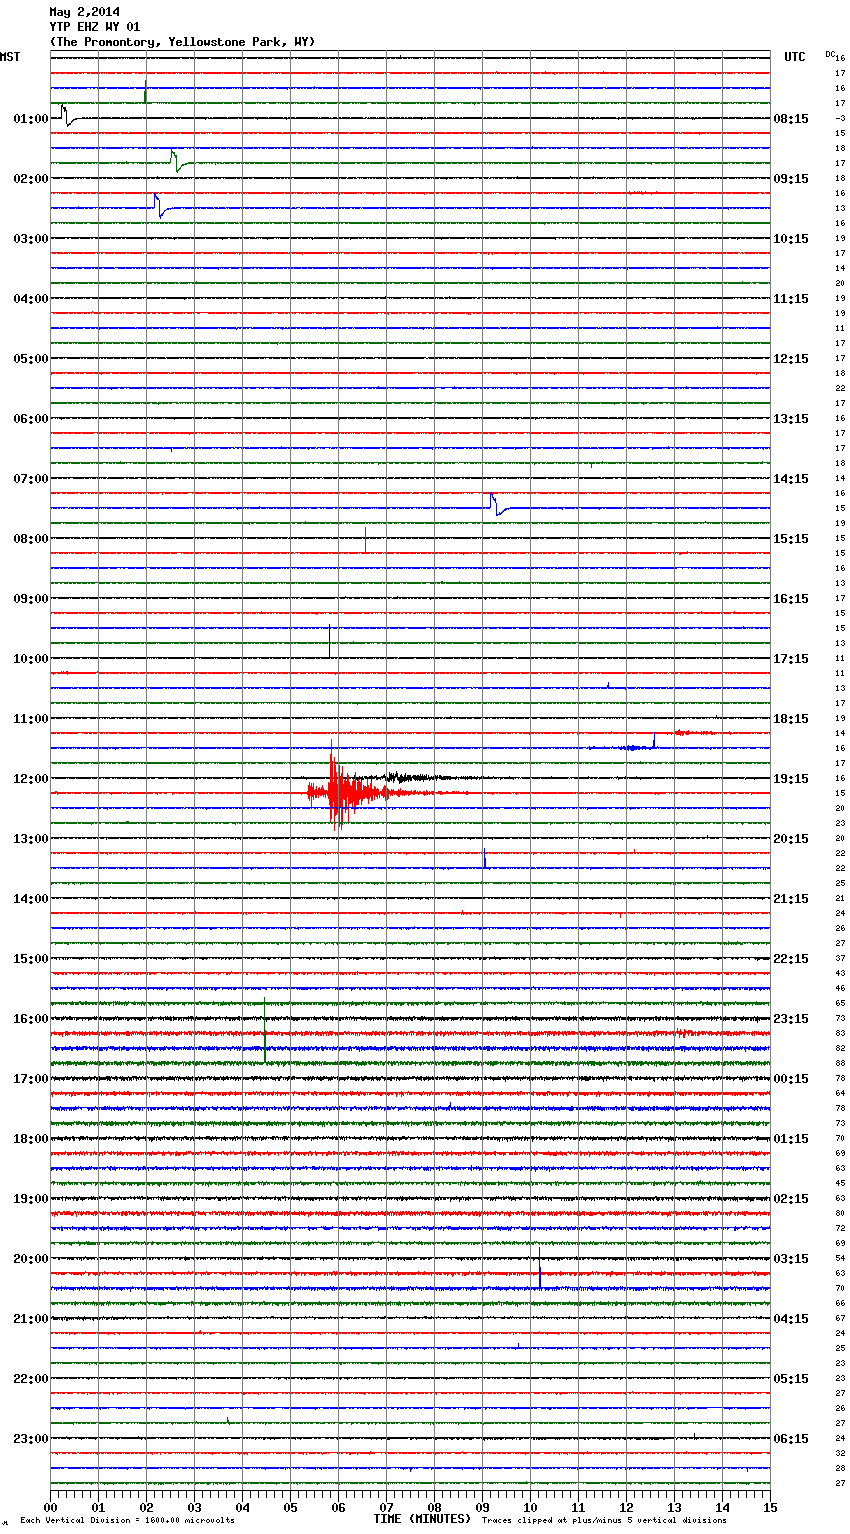This screenshot has height=1534, width=850.
Task: Click the '05:00' MST time label
Action: tap(30, 359)
